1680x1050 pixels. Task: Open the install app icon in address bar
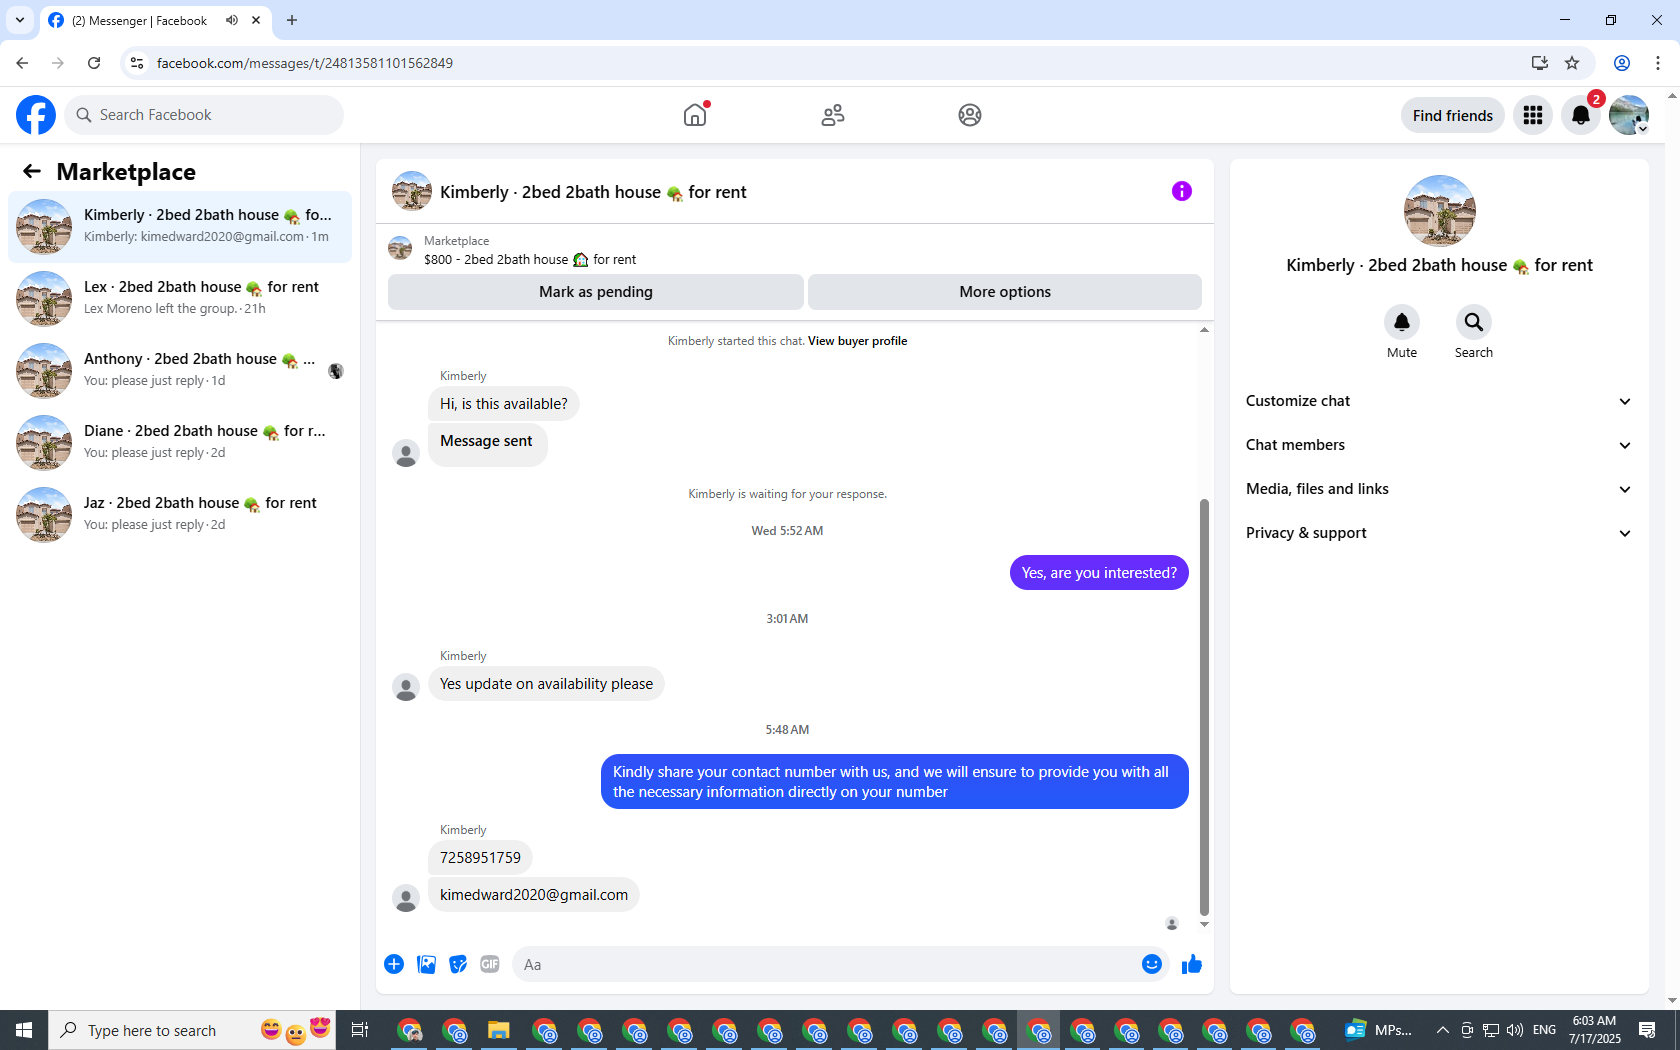(1539, 63)
